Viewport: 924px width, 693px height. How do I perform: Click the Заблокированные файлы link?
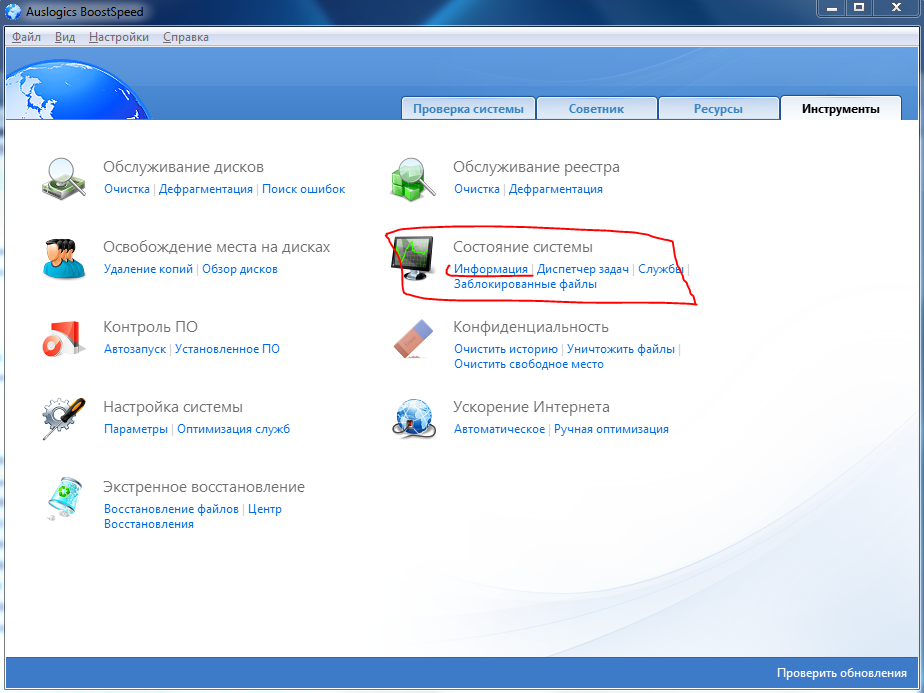pos(525,284)
